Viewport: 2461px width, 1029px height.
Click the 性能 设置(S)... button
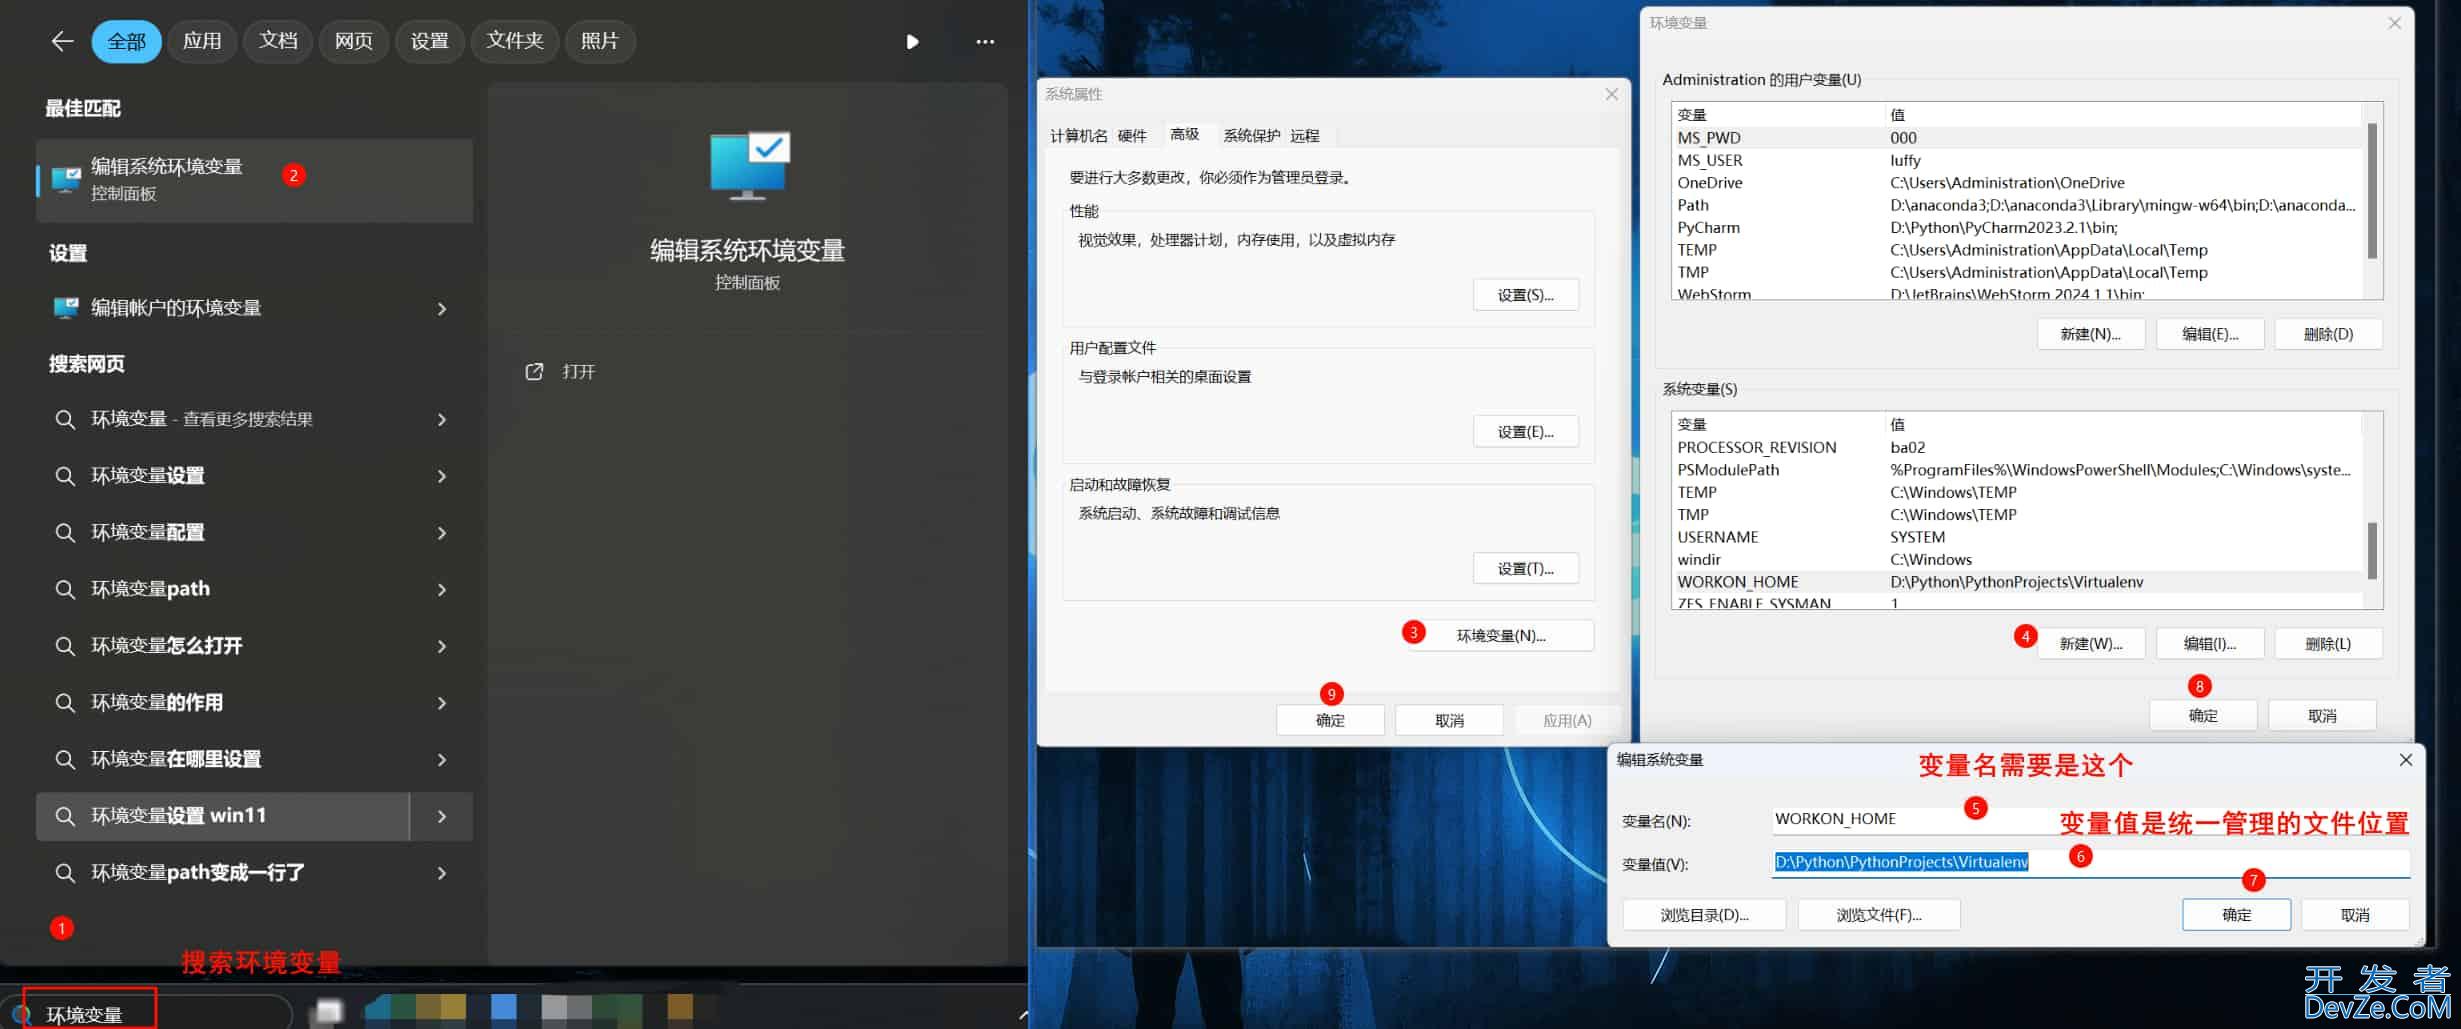pyautogui.click(x=1525, y=295)
